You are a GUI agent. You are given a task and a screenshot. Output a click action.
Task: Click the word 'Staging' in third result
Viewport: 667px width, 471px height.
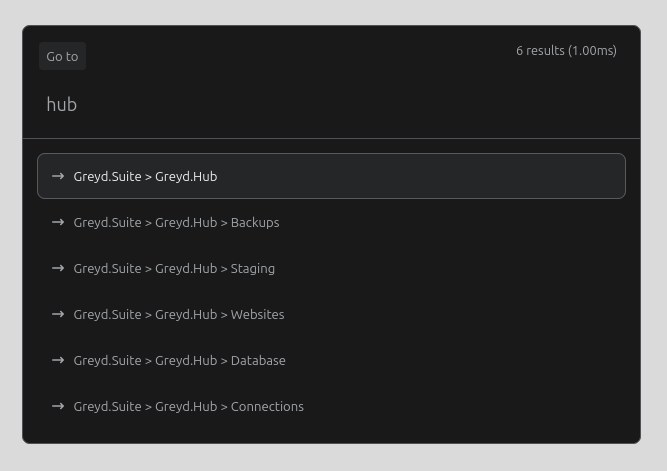[x=253, y=269]
